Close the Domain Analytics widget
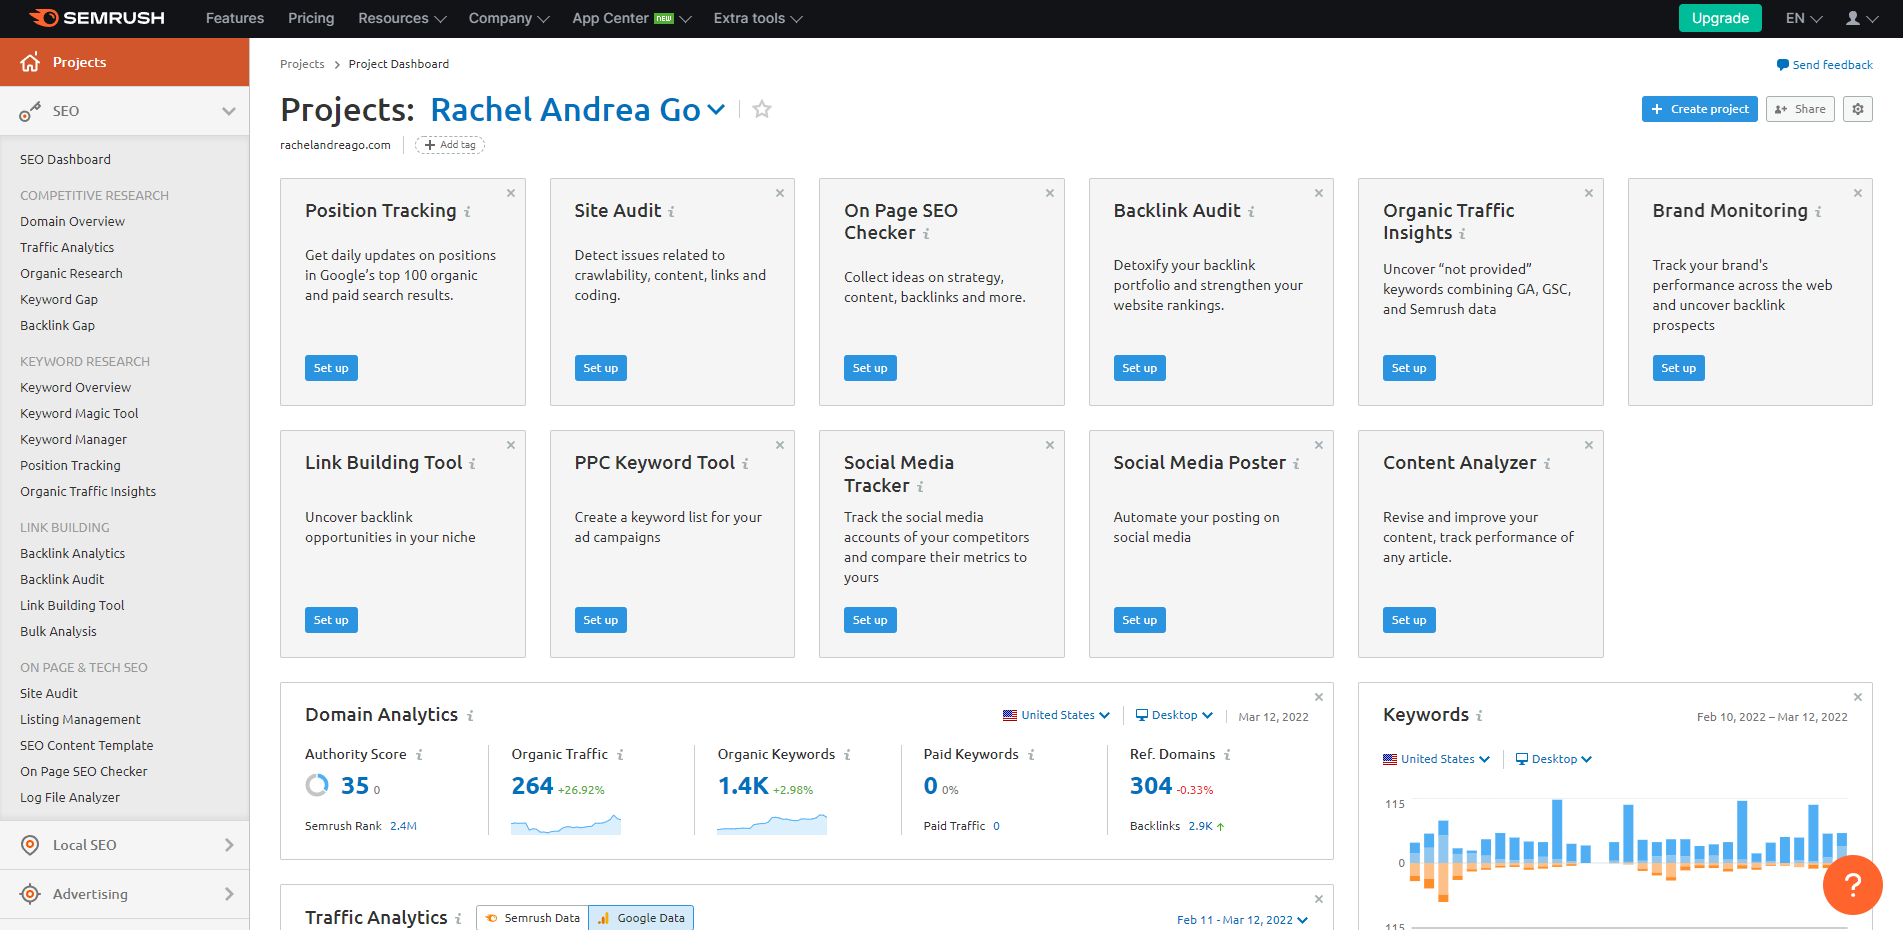The image size is (1903, 930). 1319,697
